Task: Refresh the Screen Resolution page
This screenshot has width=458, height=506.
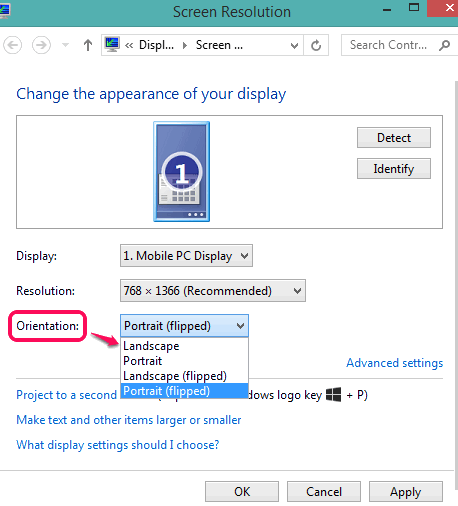Action: [316, 45]
